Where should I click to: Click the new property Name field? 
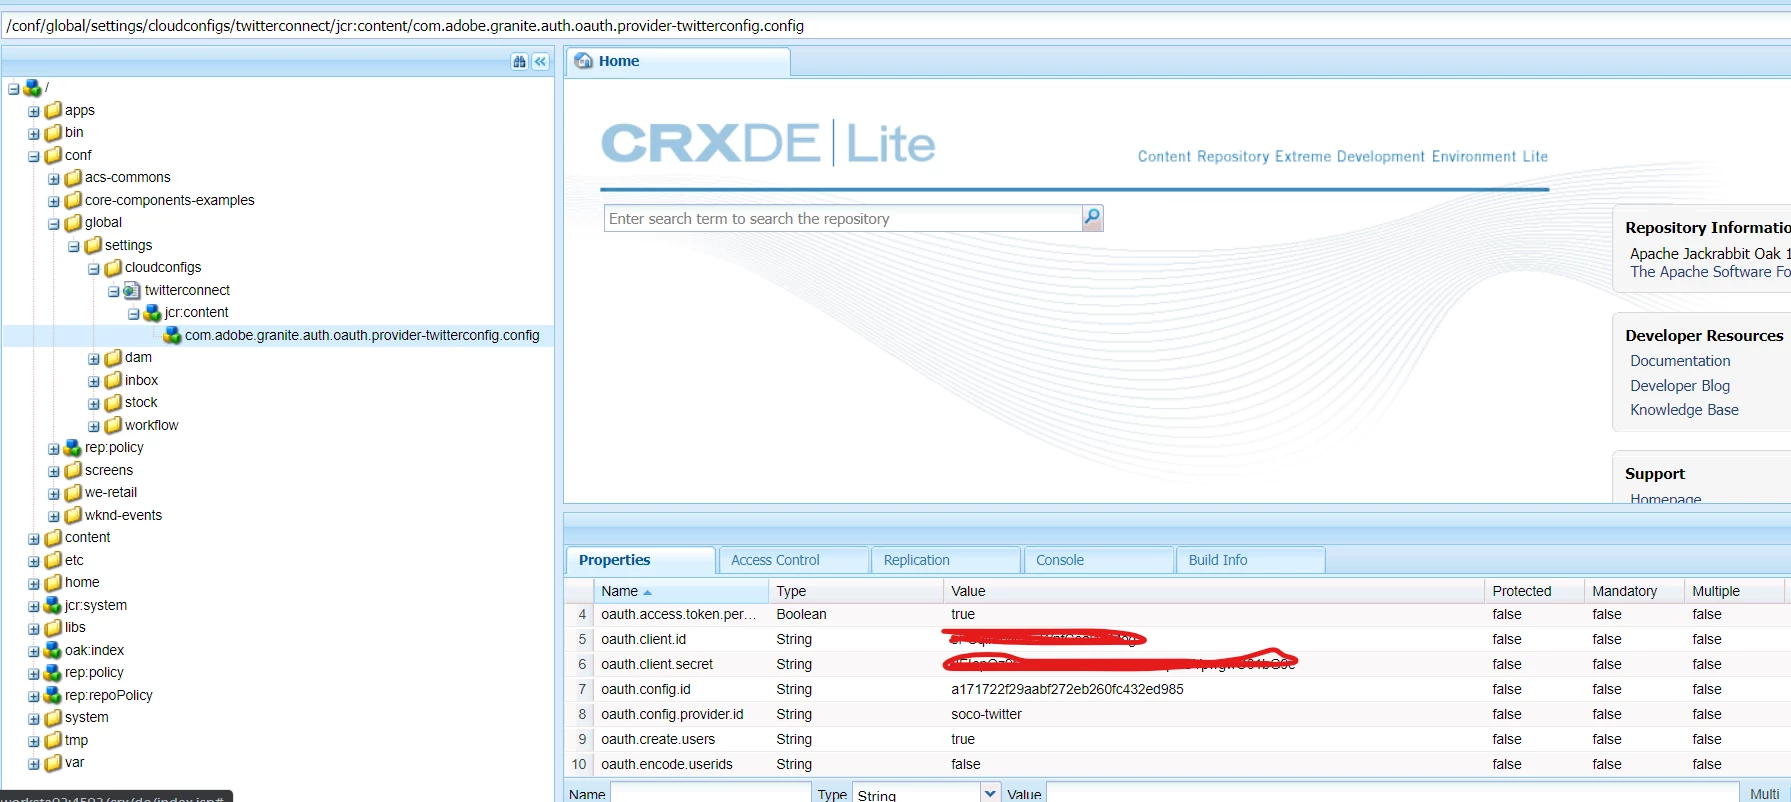pyautogui.click(x=710, y=794)
